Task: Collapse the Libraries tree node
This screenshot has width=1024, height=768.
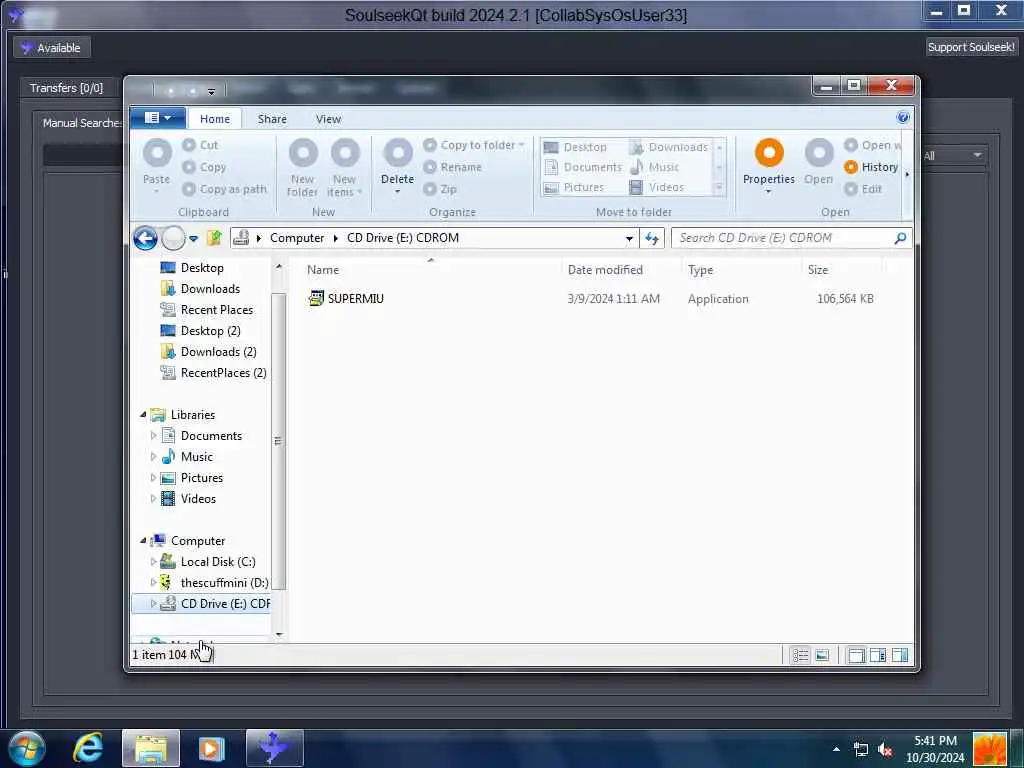Action: [143, 415]
